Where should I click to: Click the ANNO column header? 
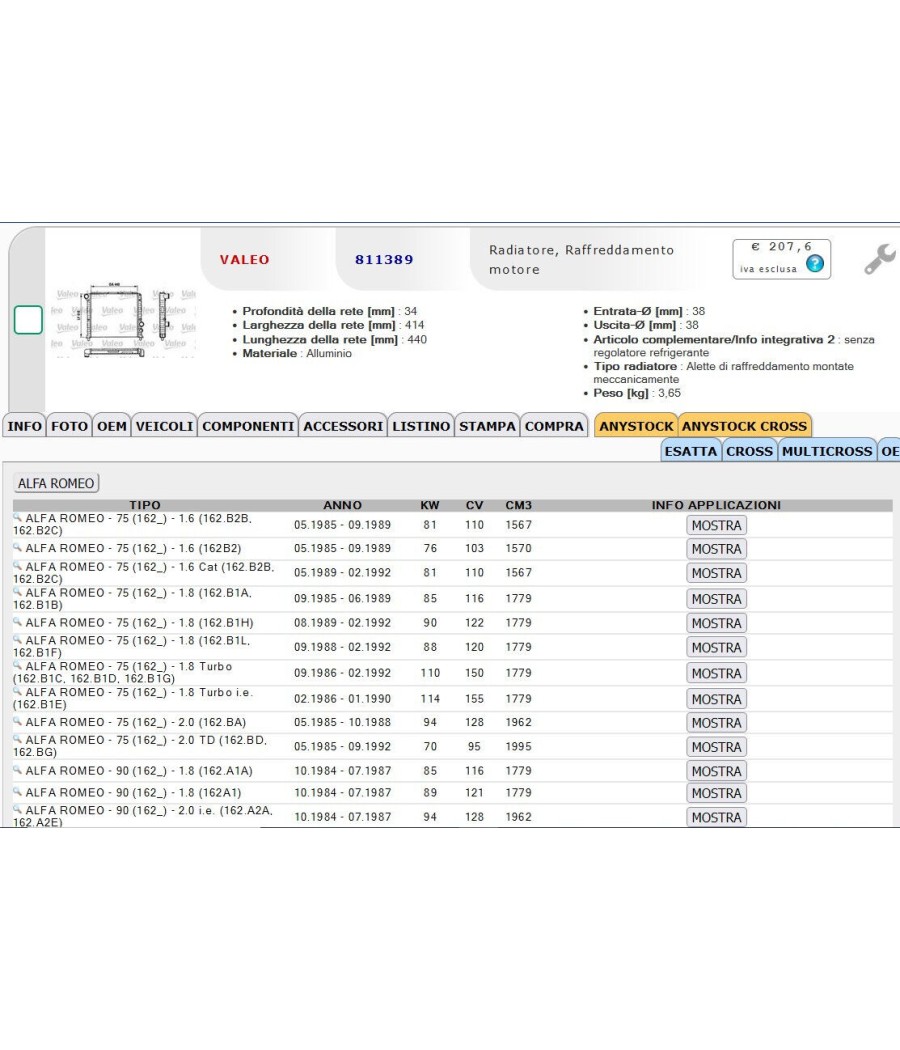[342, 505]
